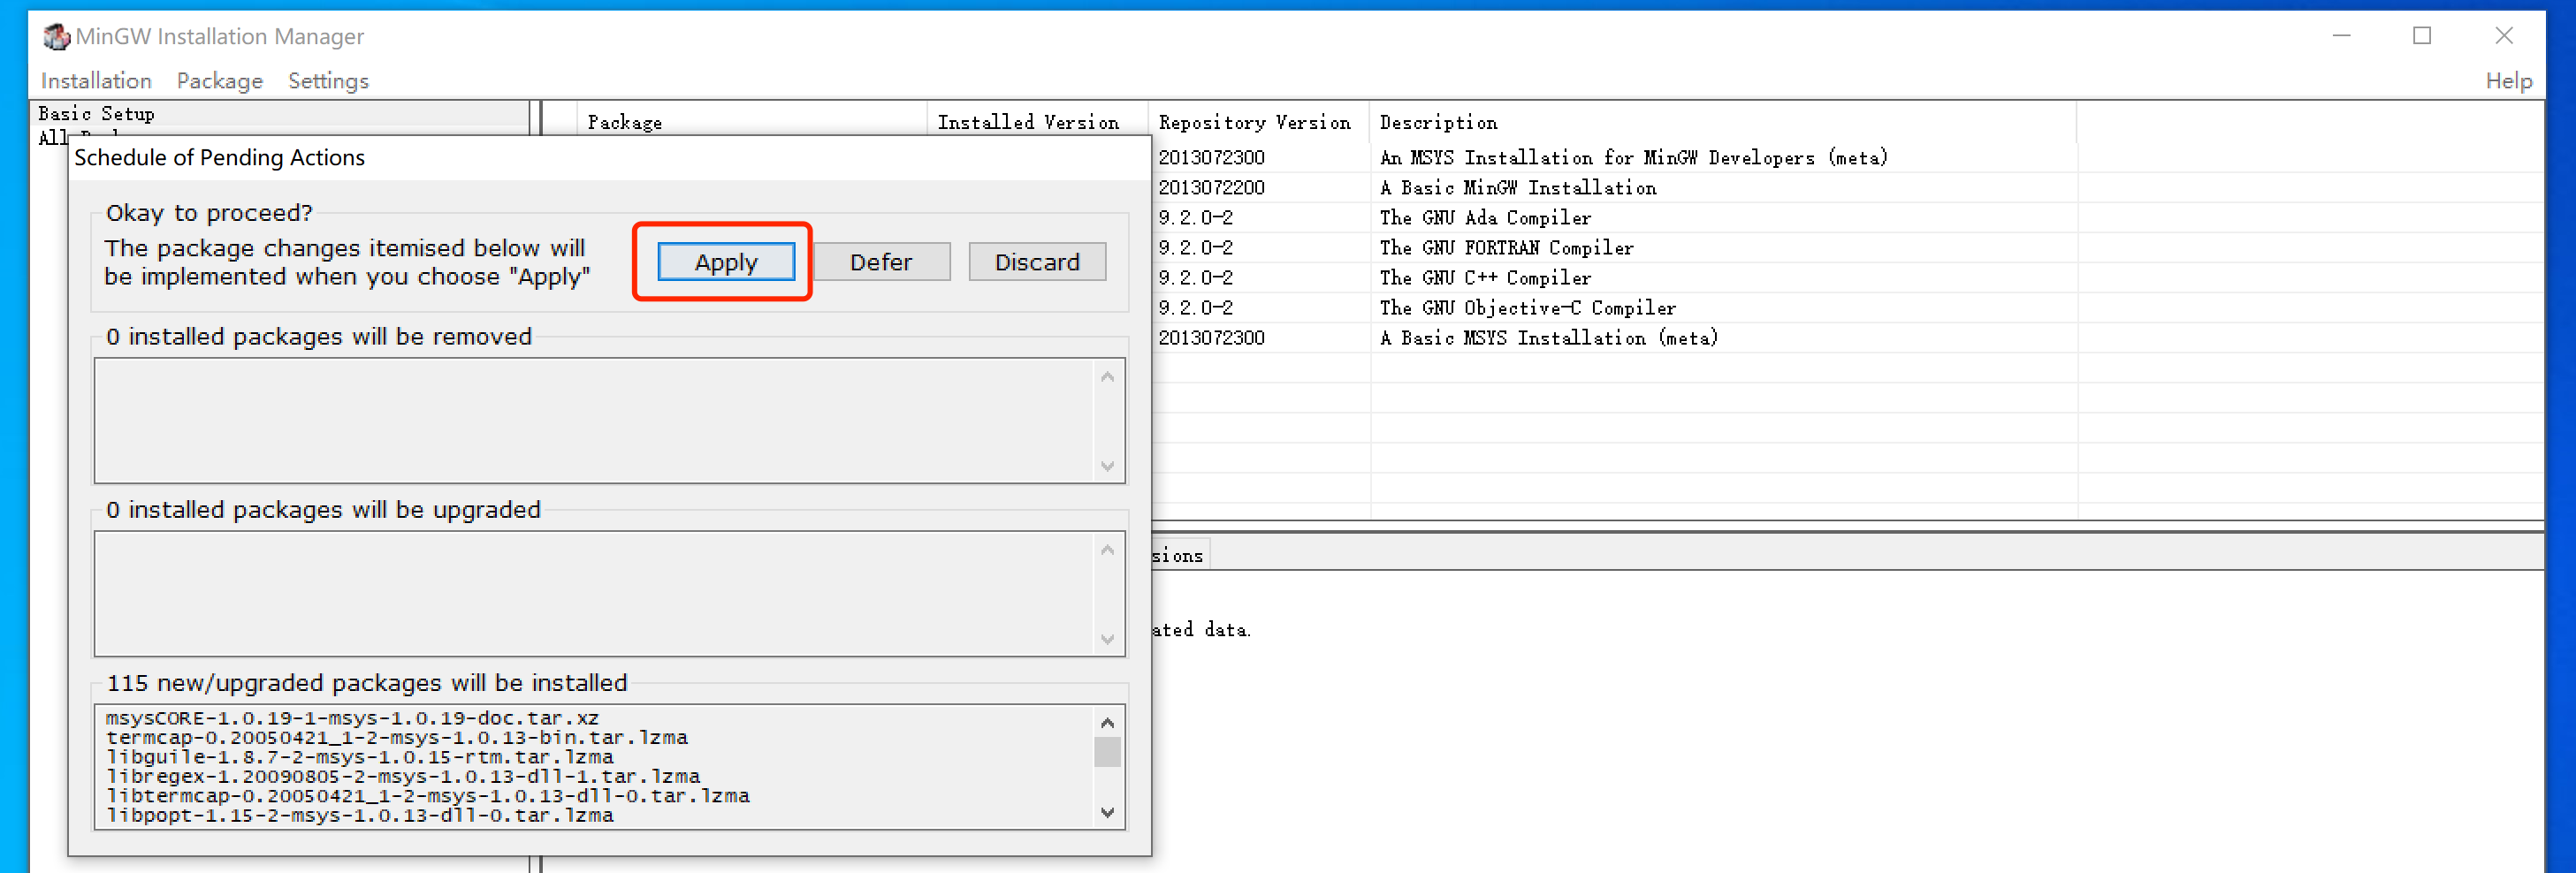
Task: Click the Description column header
Action: click(x=1722, y=122)
